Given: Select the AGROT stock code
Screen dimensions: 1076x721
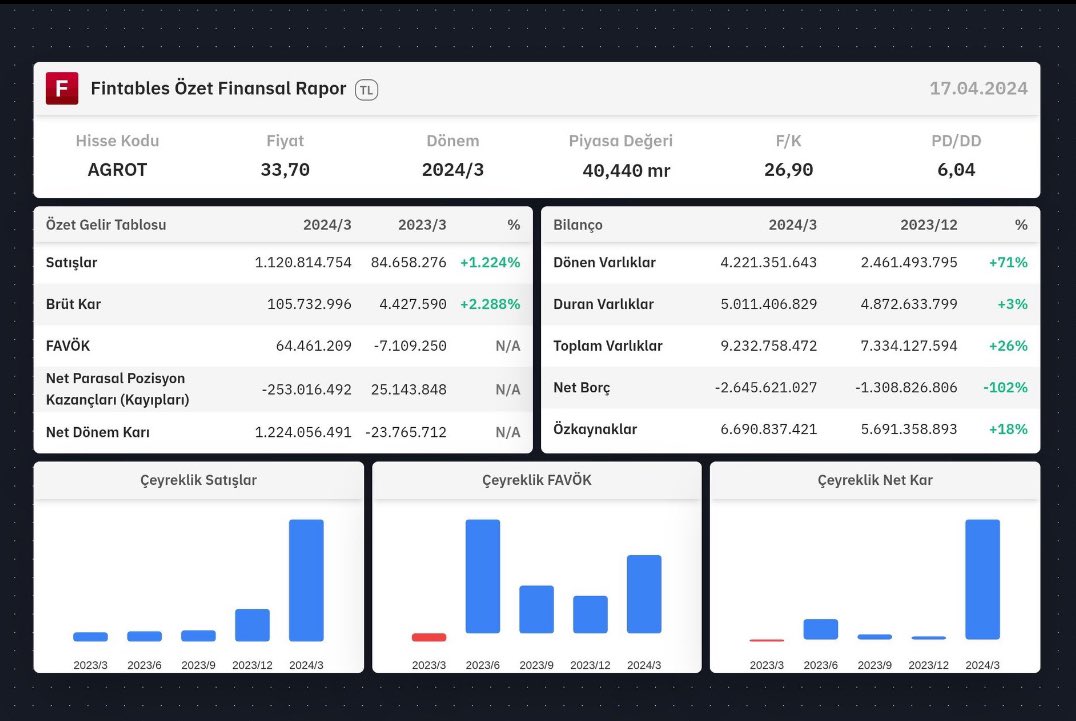Looking at the screenshot, I should pos(117,169).
